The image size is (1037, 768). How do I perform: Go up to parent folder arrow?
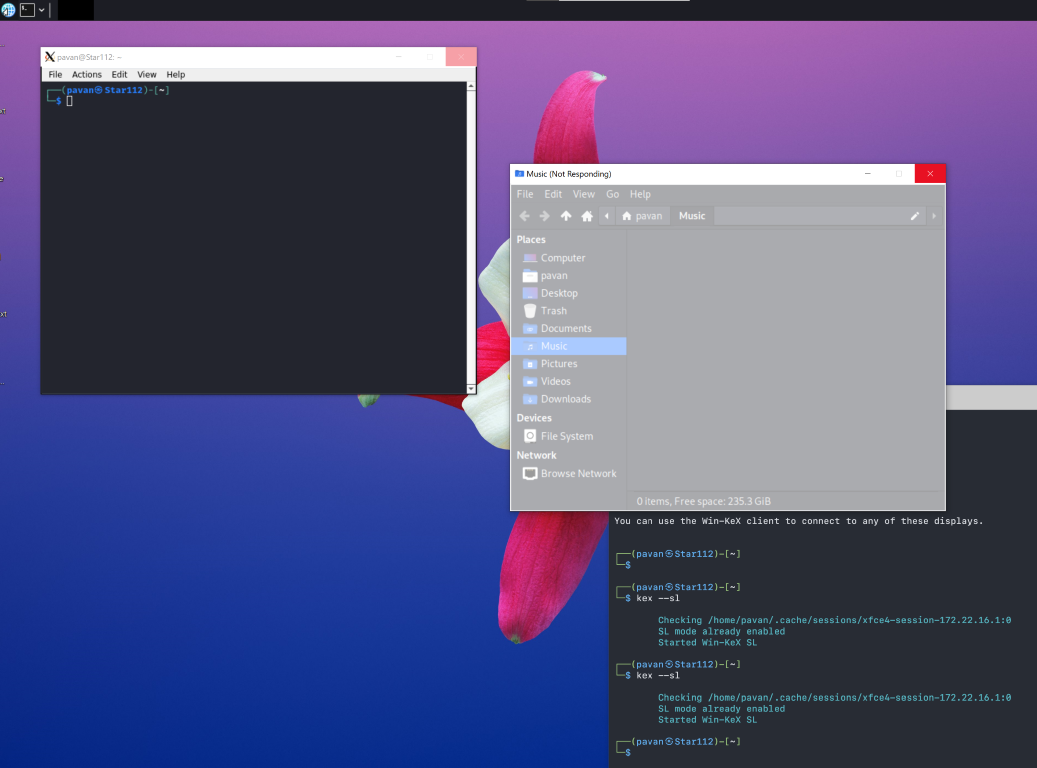[x=566, y=216]
